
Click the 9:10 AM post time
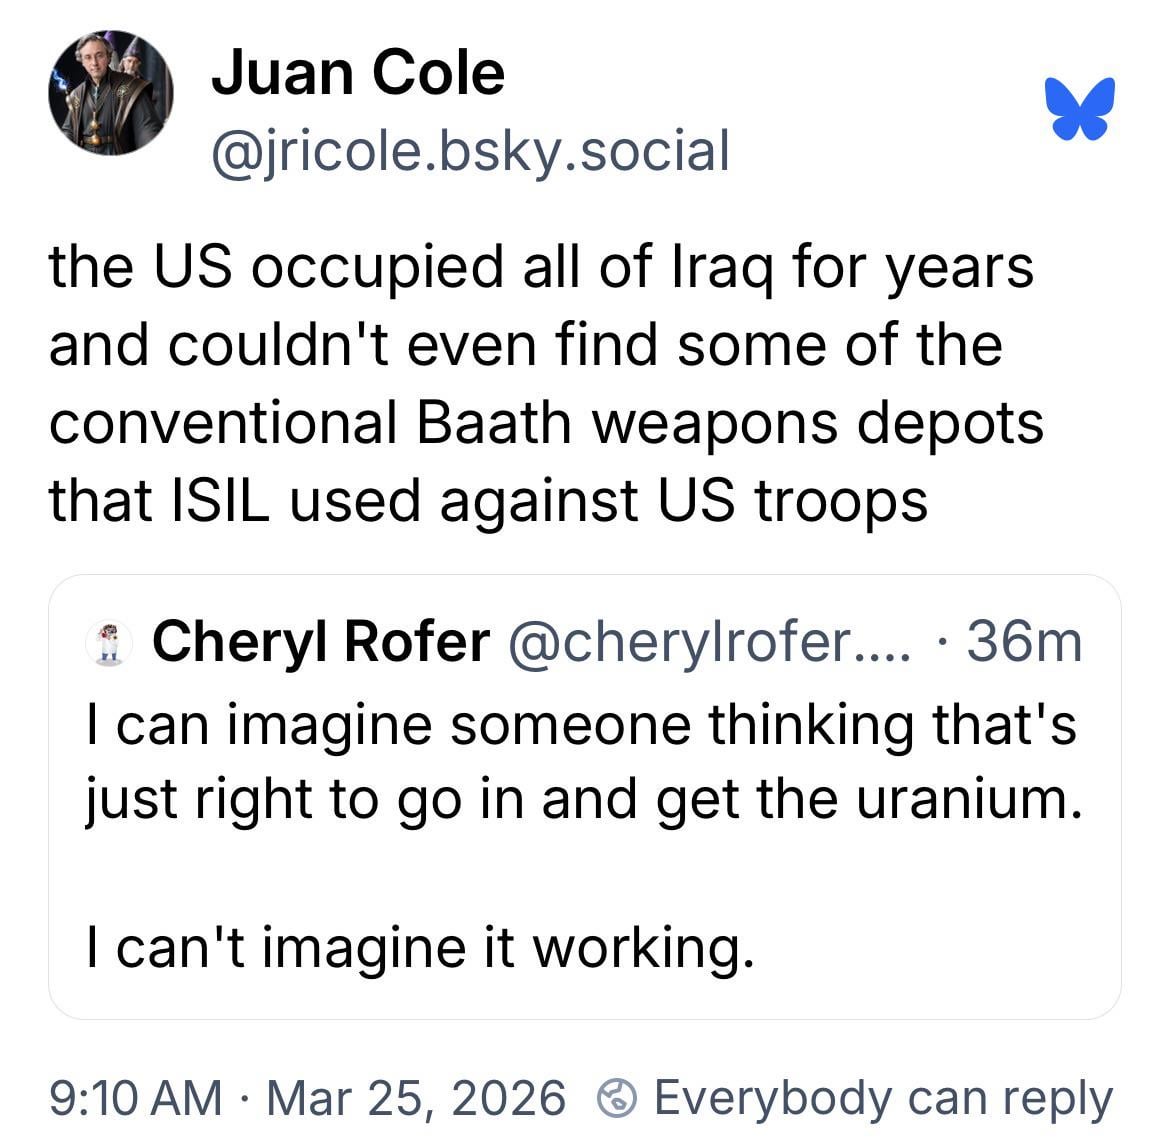click(x=135, y=1098)
